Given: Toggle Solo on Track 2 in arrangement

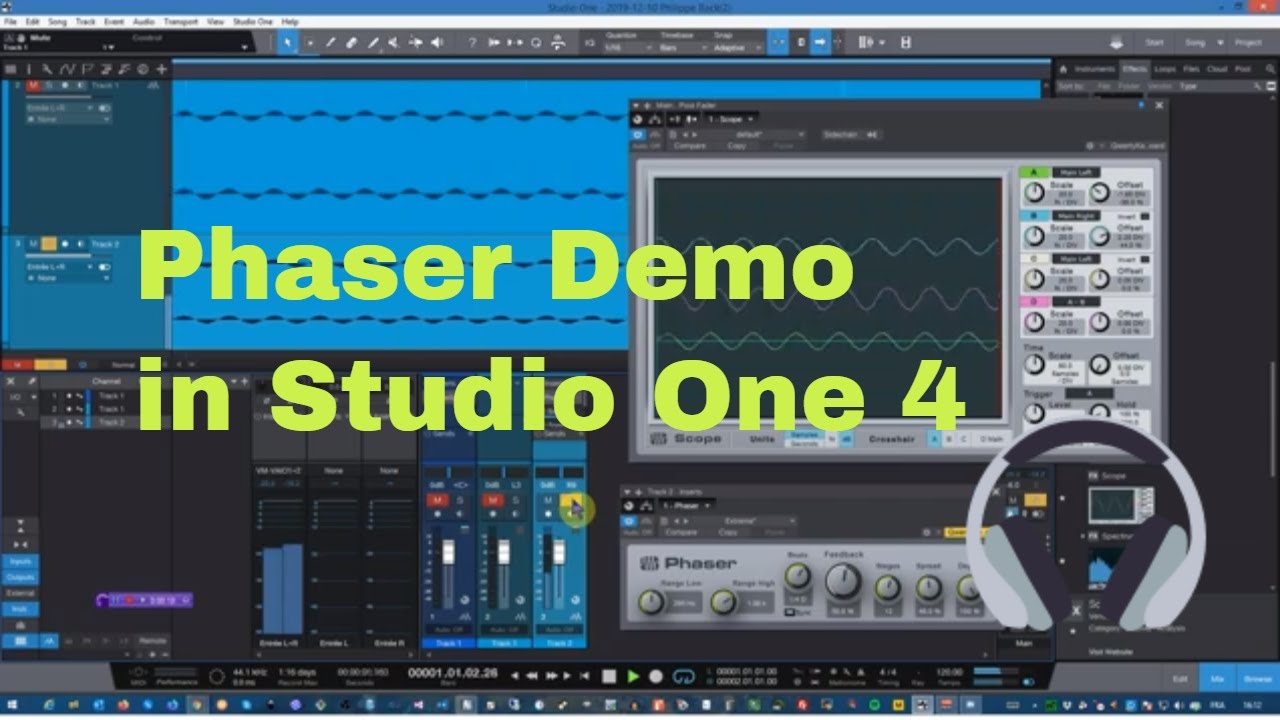Looking at the screenshot, I should [48, 244].
